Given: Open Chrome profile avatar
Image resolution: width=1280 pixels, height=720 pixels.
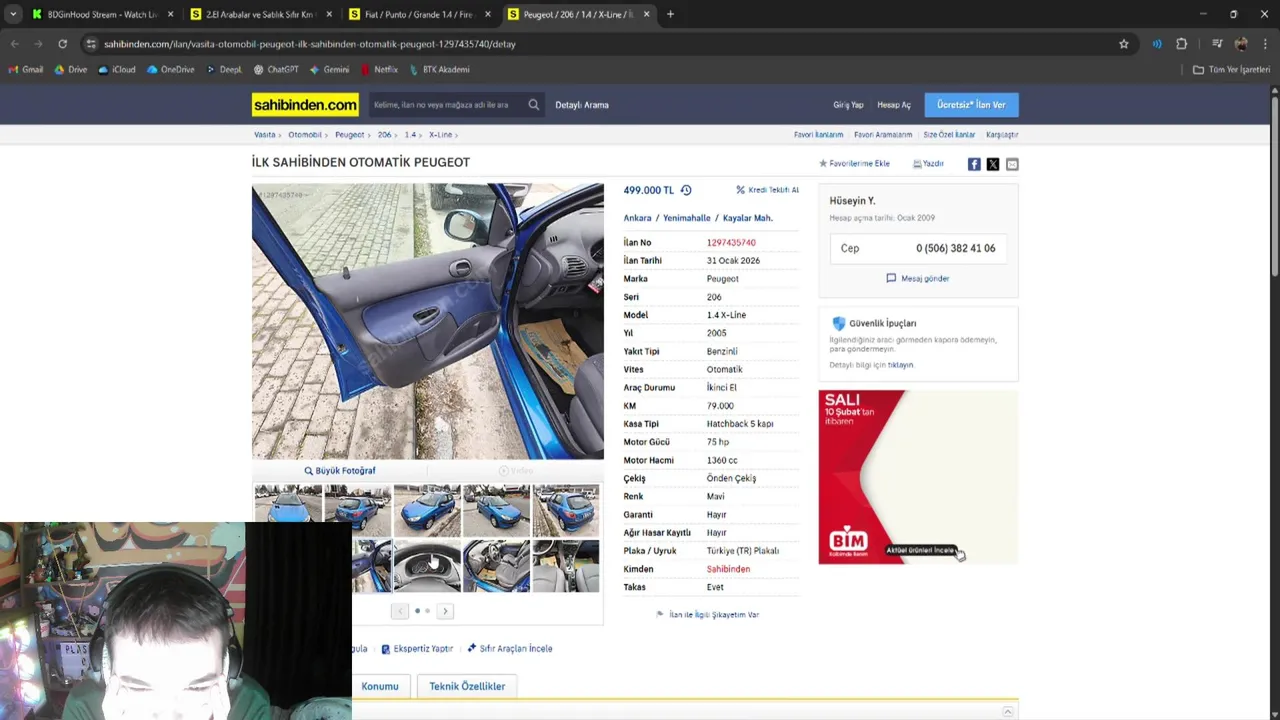Looking at the screenshot, I should [x=1241, y=44].
